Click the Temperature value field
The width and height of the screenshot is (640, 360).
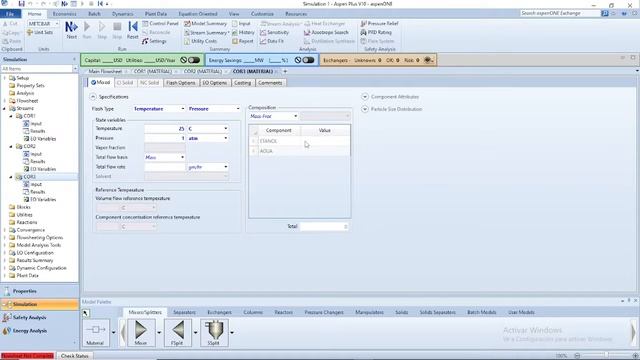(165, 129)
